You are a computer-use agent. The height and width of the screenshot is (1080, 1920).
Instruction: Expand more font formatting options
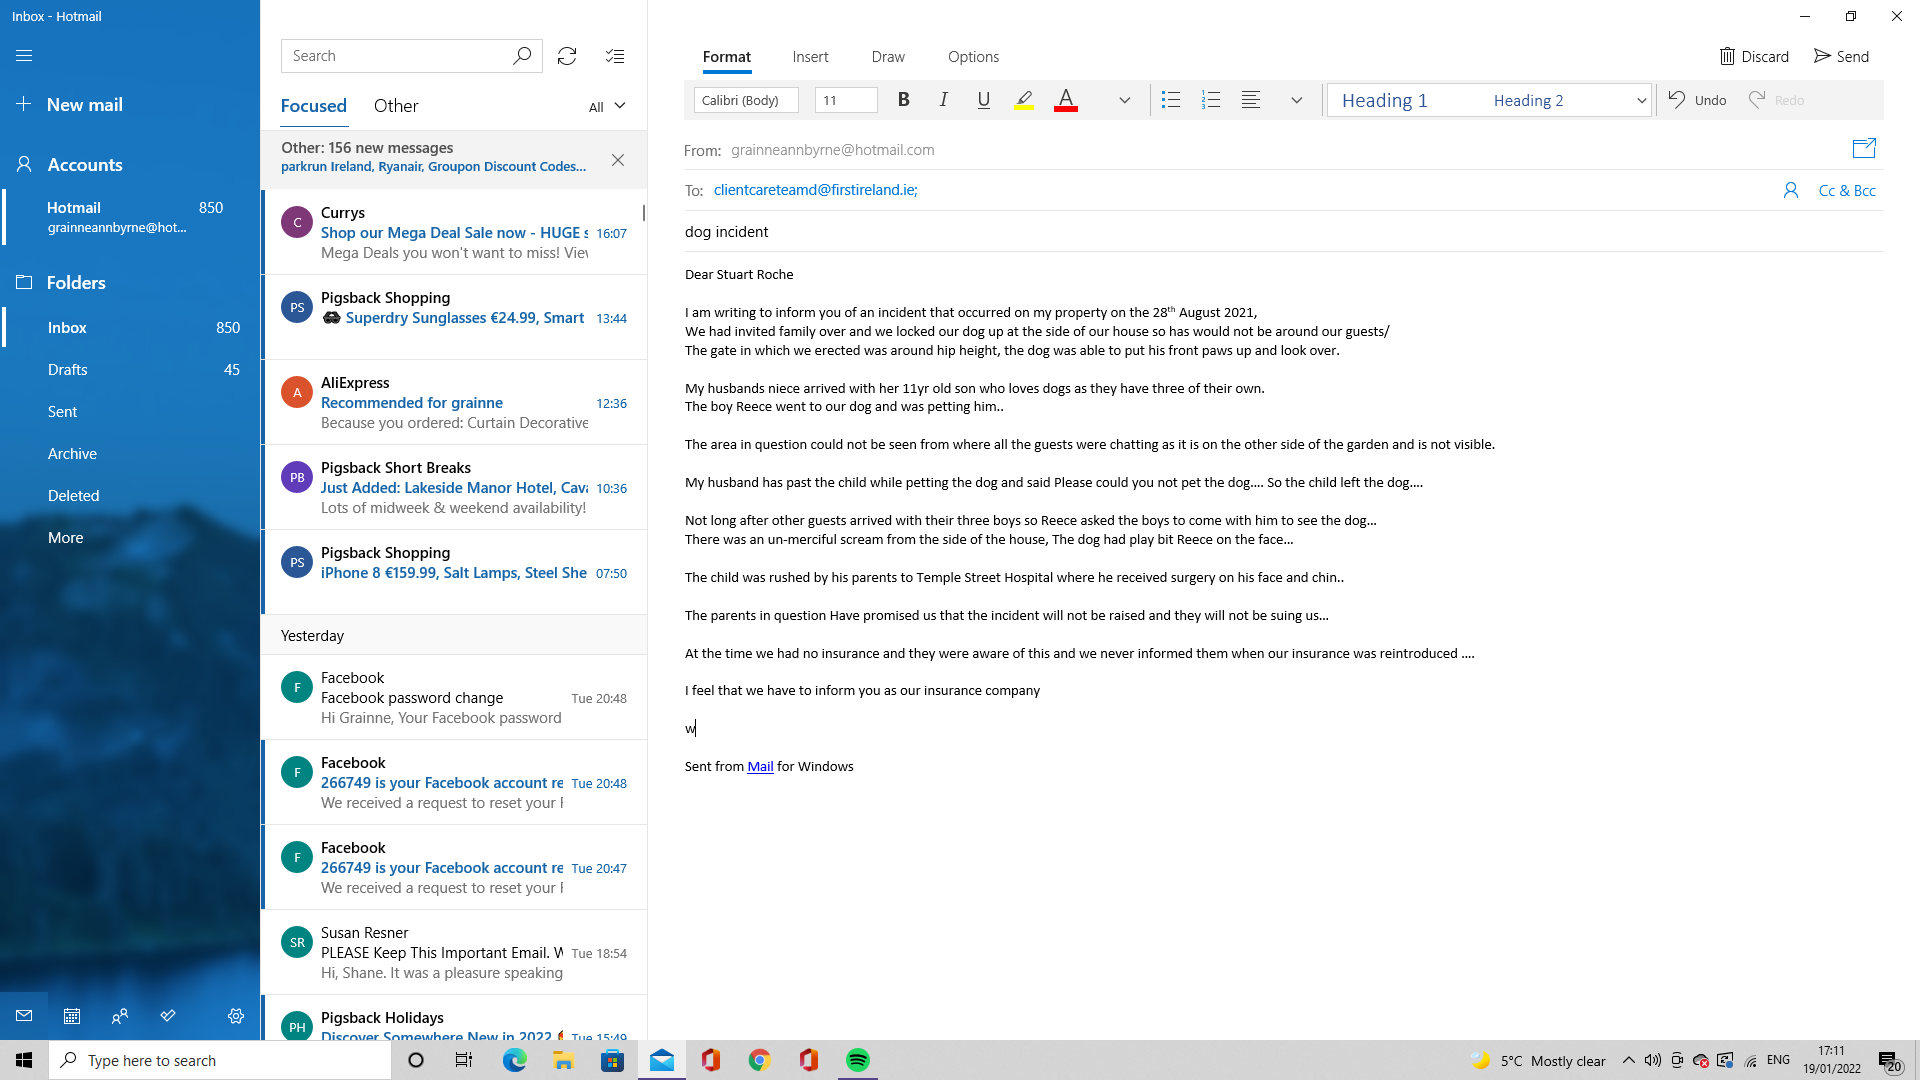click(x=1124, y=100)
